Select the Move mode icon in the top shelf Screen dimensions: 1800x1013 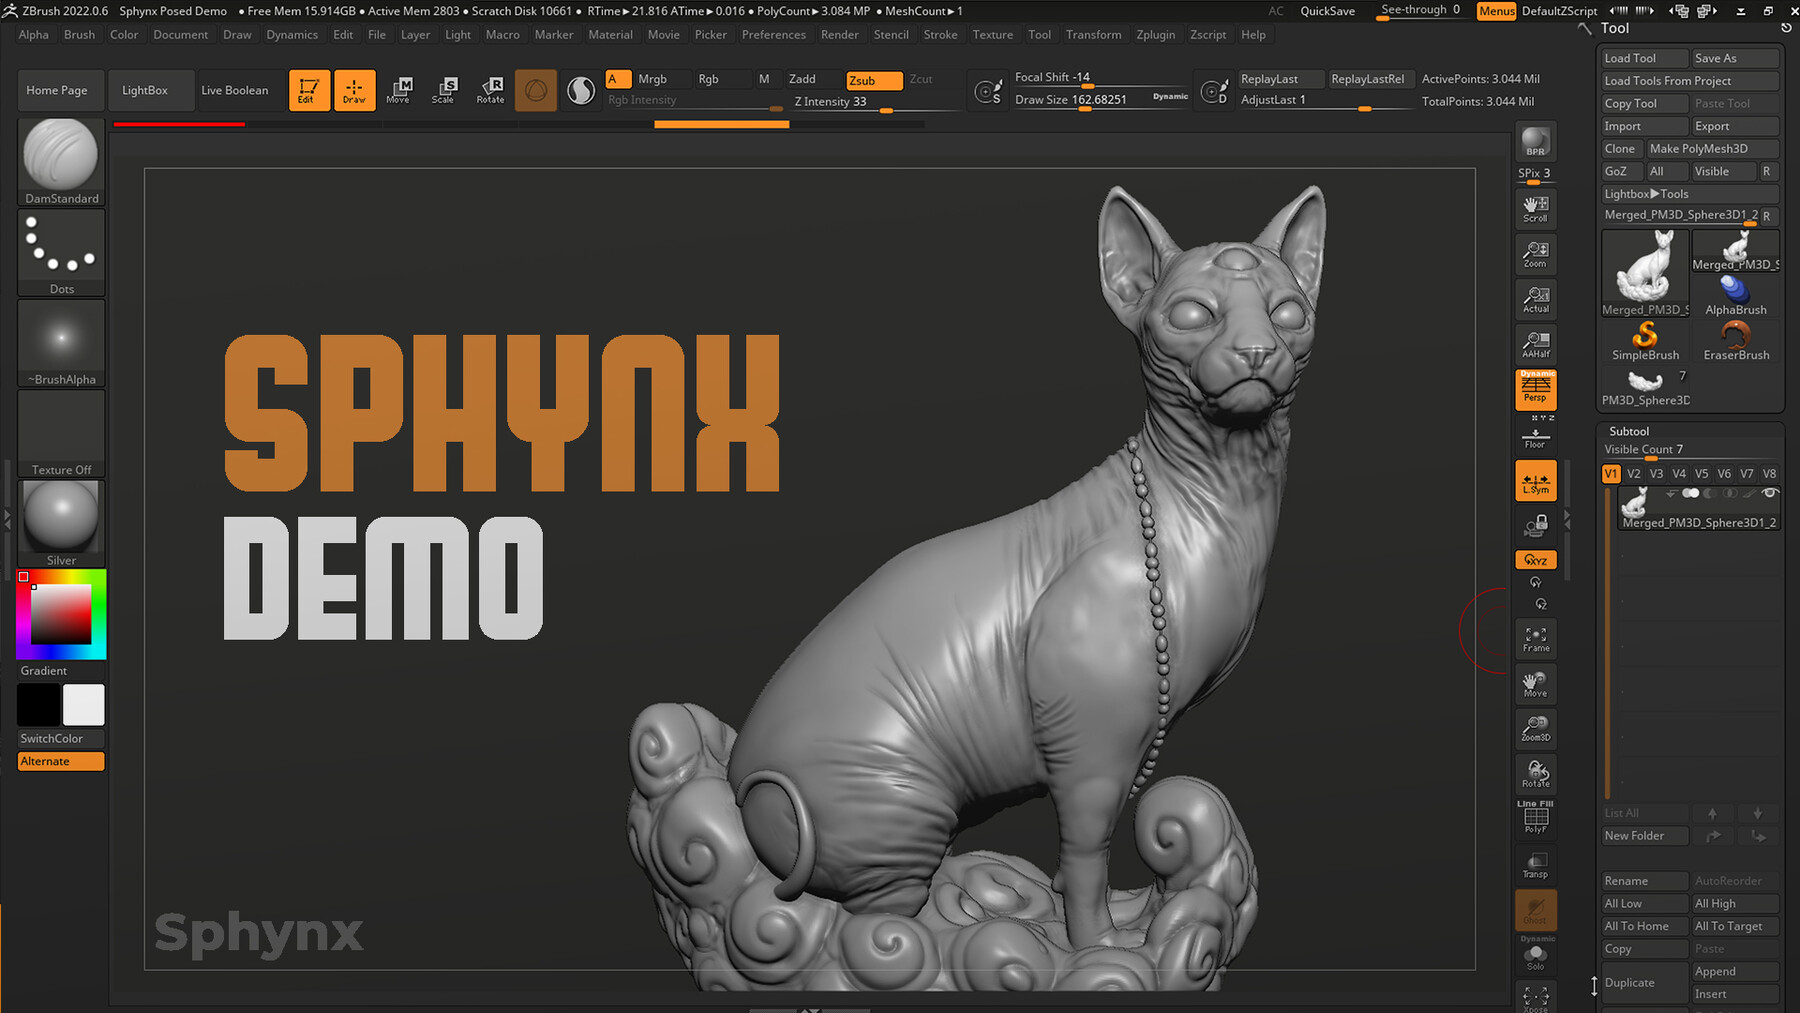[x=399, y=90]
